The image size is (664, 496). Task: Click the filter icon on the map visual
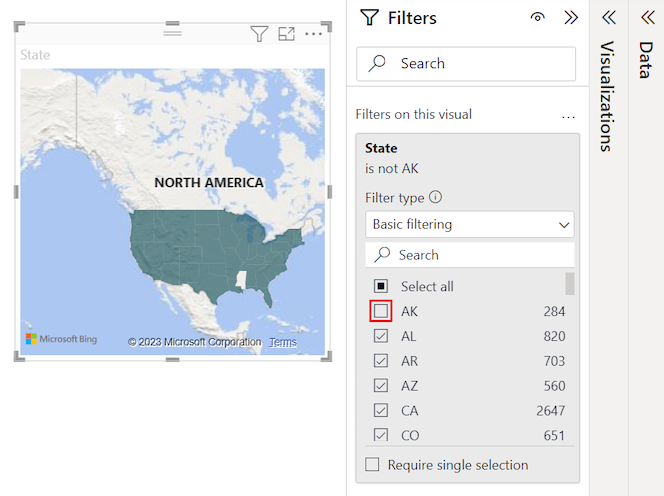(259, 34)
